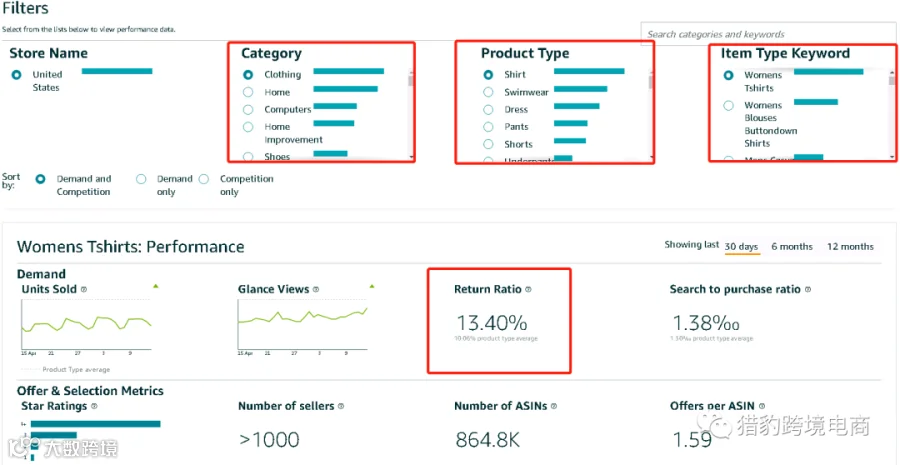This screenshot has width=900, height=465.
Task: Switch to the 6 months time range
Action: click(x=792, y=246)
